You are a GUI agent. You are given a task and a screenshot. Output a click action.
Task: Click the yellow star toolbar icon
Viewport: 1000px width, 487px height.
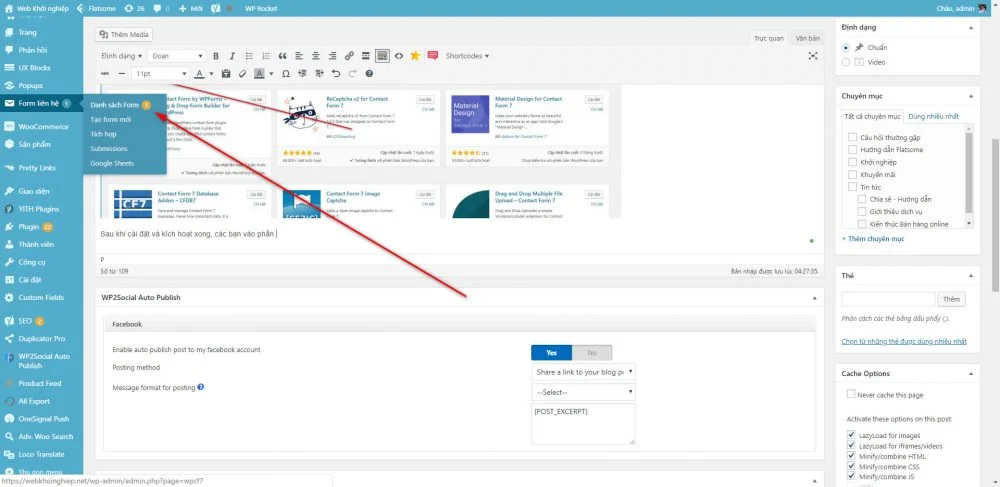415,56
